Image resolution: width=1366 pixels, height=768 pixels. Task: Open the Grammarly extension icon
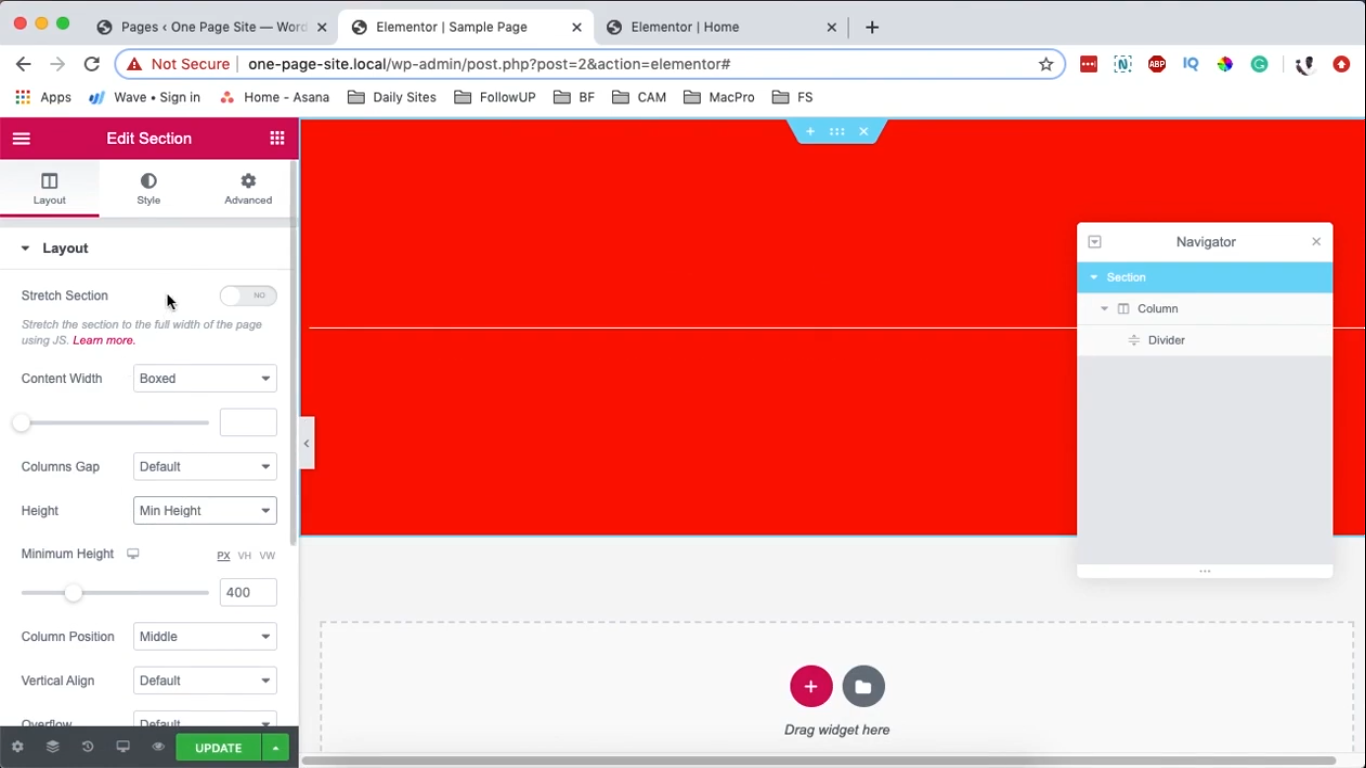1259,64
